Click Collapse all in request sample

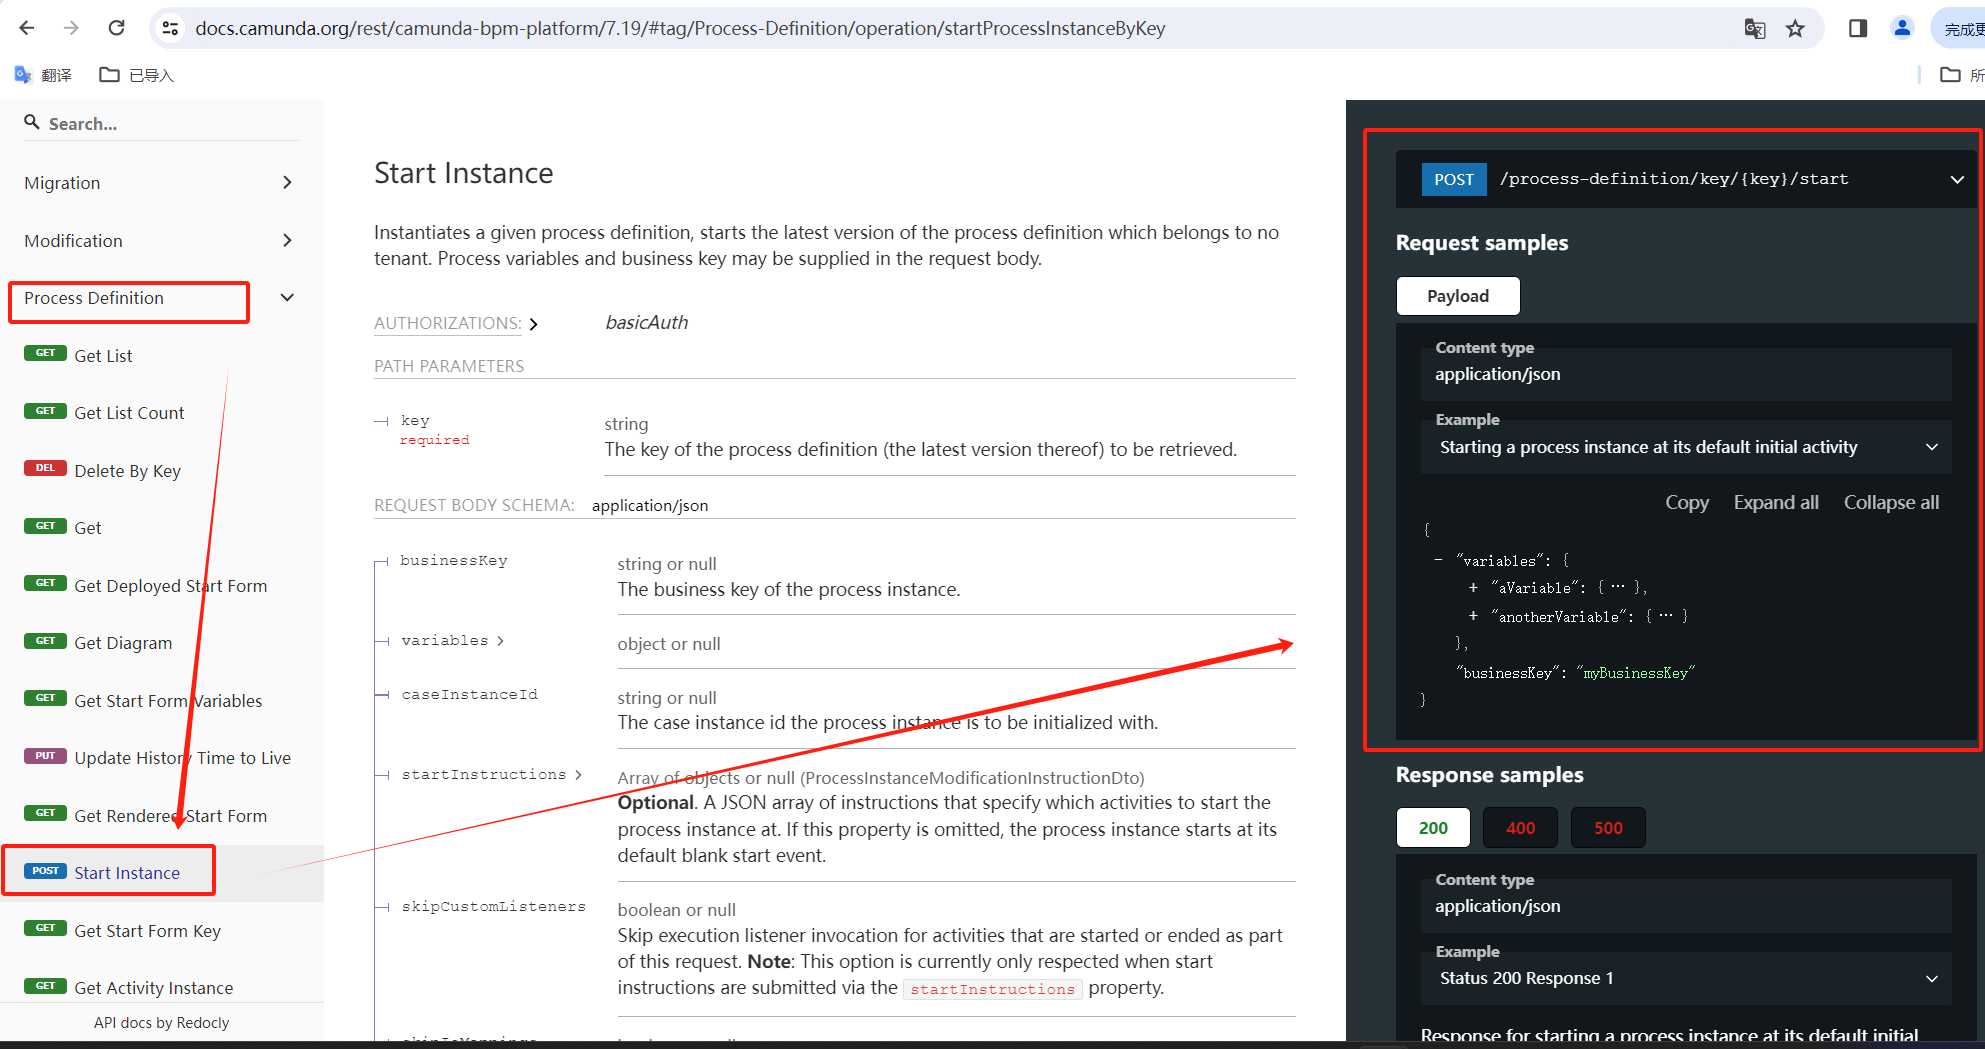click(x=1891, y=502)
